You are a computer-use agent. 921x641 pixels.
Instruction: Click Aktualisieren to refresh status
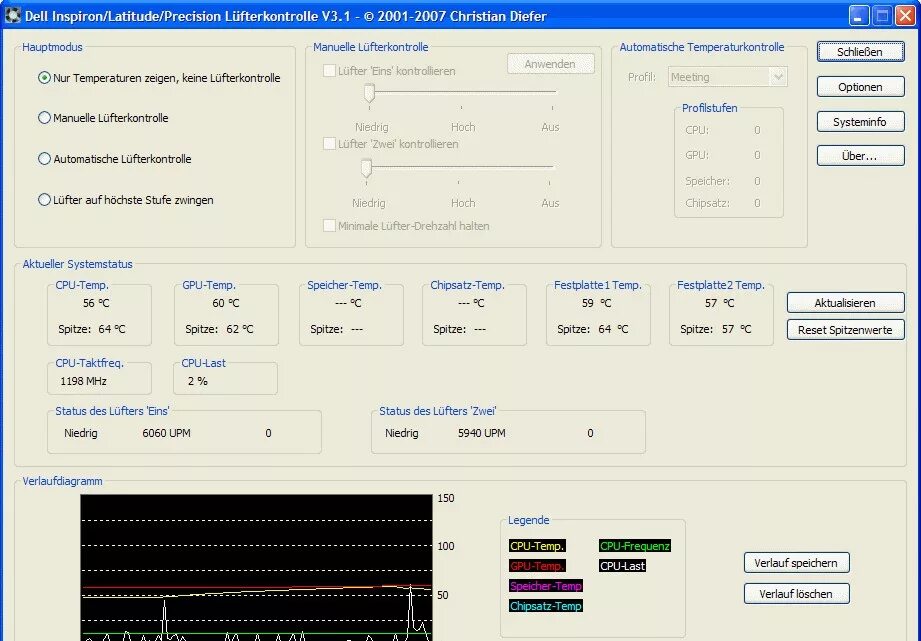(x=845, y=303)
